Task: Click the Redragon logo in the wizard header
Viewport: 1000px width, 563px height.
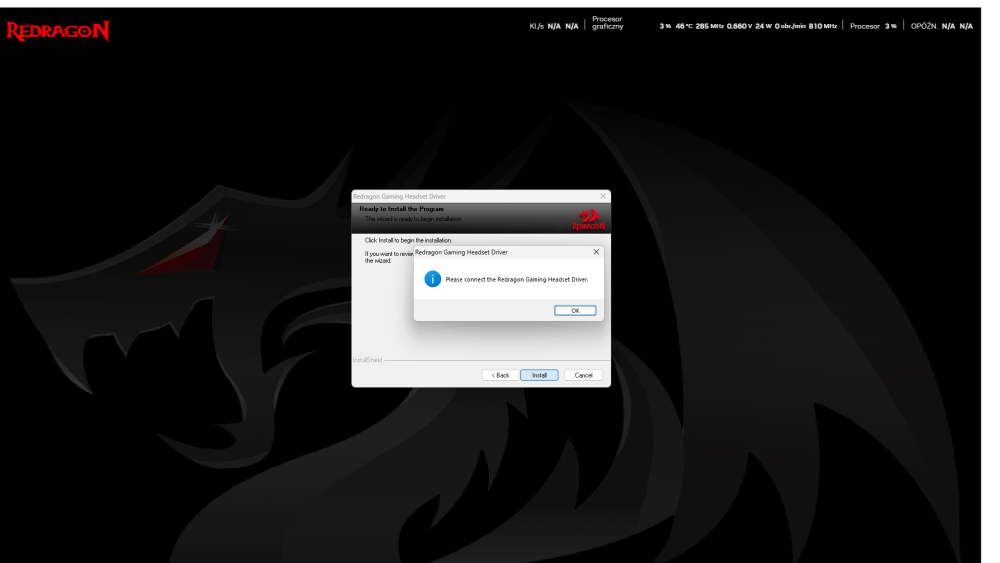Action: coord(589,219)
